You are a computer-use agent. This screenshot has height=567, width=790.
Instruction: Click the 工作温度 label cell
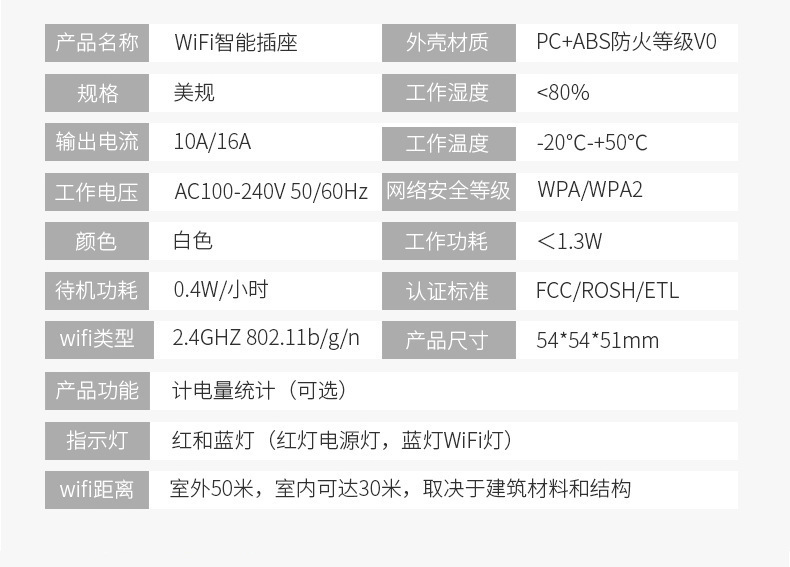point(449,144)
